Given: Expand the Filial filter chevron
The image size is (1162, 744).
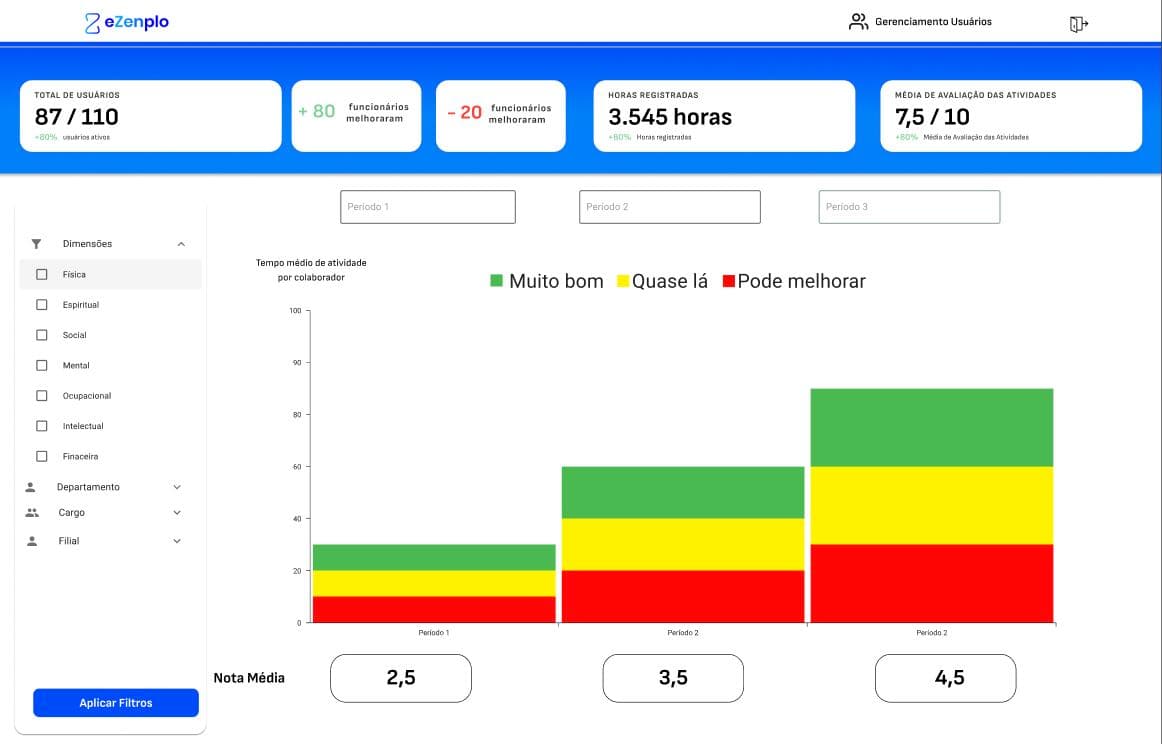Looking at the screenshot, I should tap(177, 541).
